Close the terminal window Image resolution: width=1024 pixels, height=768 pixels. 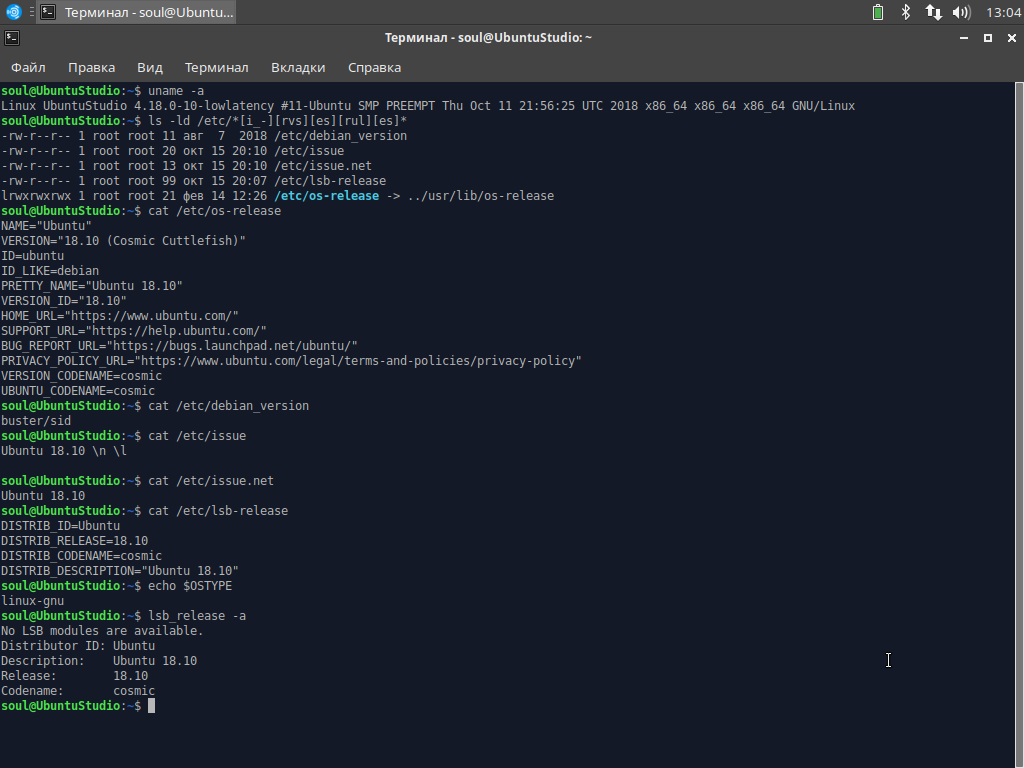pyautogui.click(x=1012, y=38)
